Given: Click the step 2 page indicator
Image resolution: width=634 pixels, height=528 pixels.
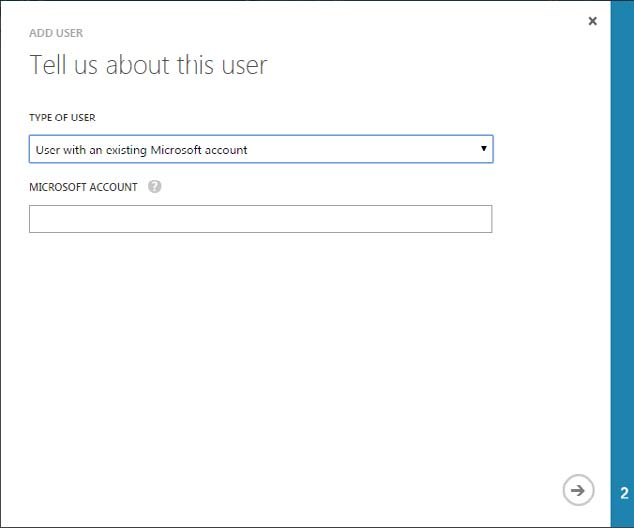Looking at the screenshot, I should pos(623,493).
